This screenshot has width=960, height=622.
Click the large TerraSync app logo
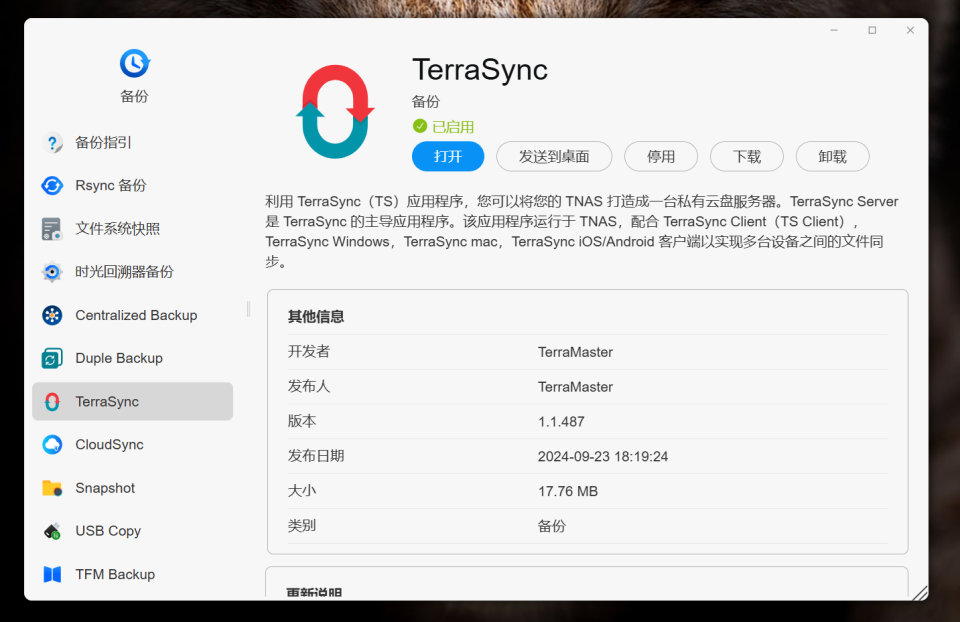pyautogui.click(x=335, y=111)
